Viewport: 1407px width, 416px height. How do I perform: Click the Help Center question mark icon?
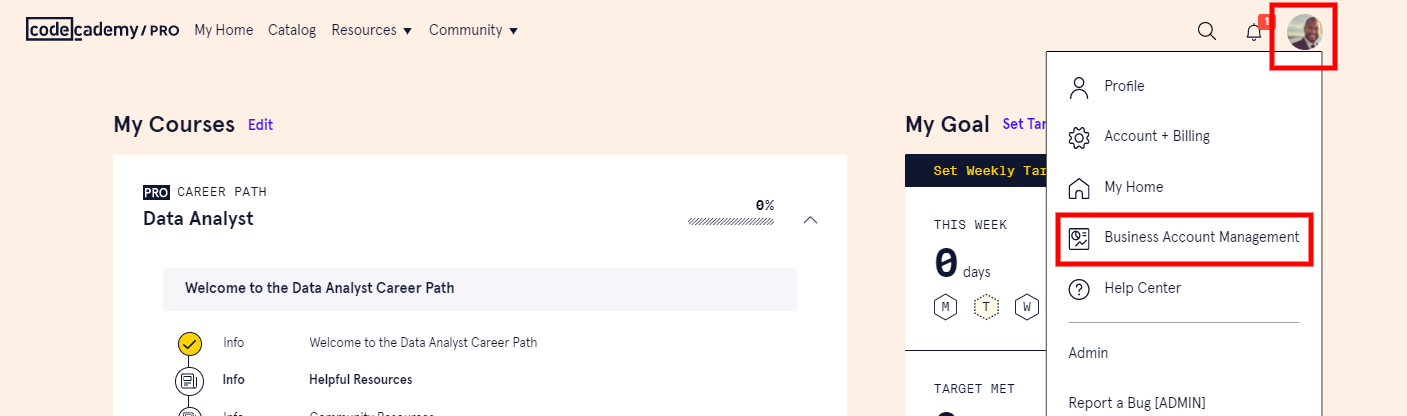1079,289
